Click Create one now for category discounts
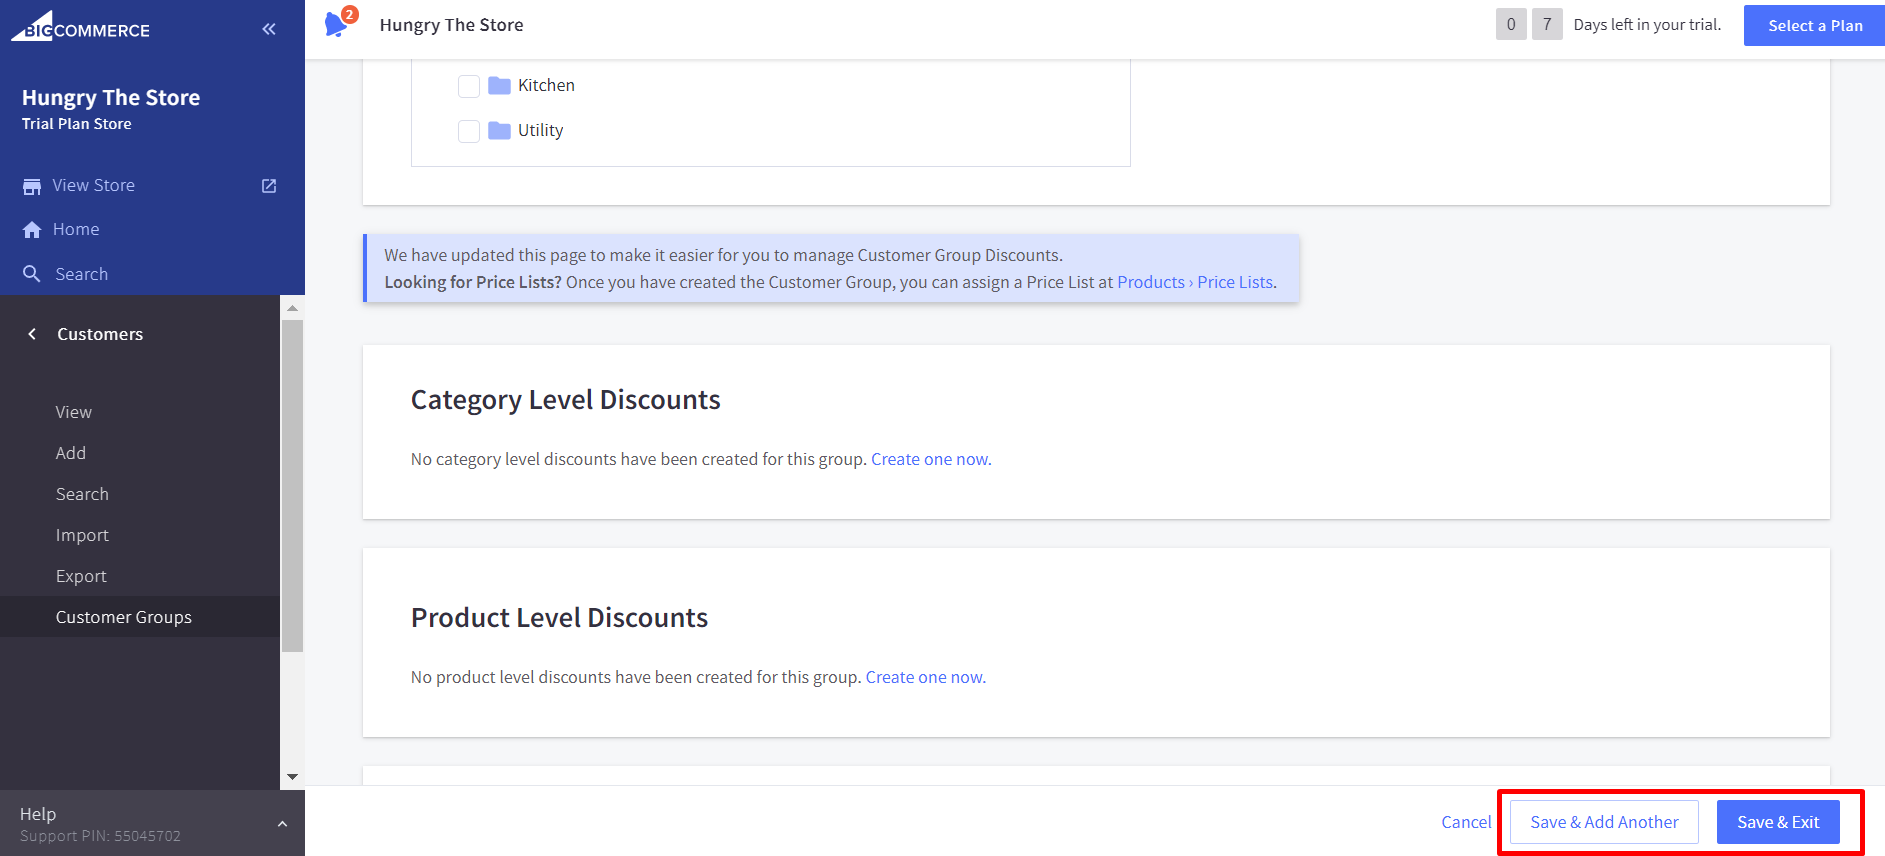The height and width of the screenshot is (856, 1885). (x=930, y=459)
